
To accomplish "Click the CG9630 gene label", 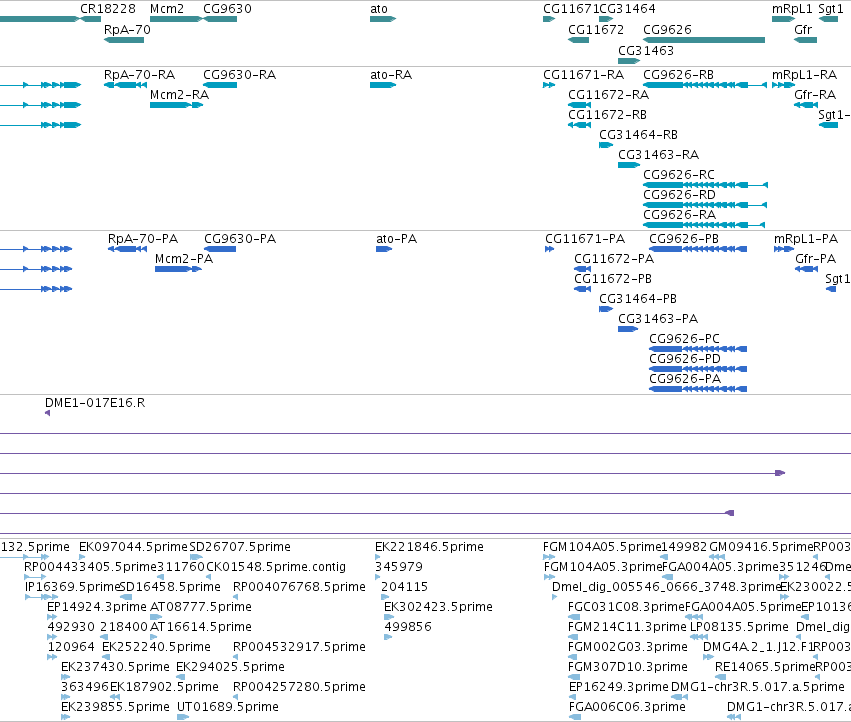I will [x=227, y=9].
